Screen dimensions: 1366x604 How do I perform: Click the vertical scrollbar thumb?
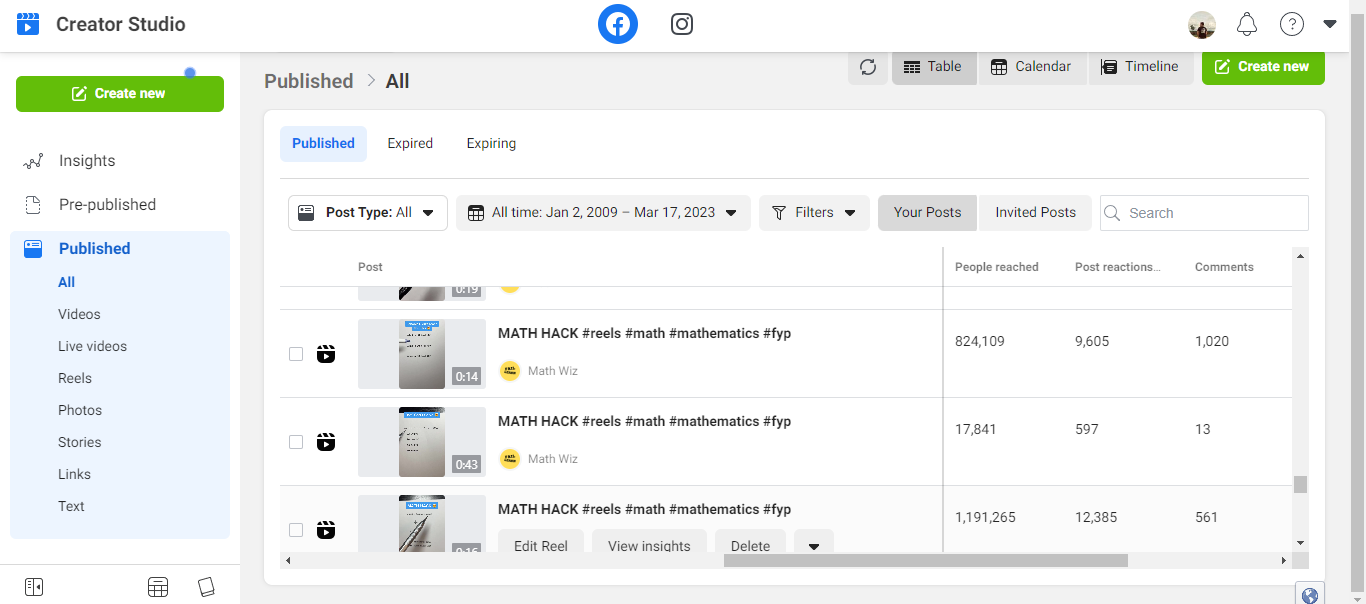(1300, 484)
